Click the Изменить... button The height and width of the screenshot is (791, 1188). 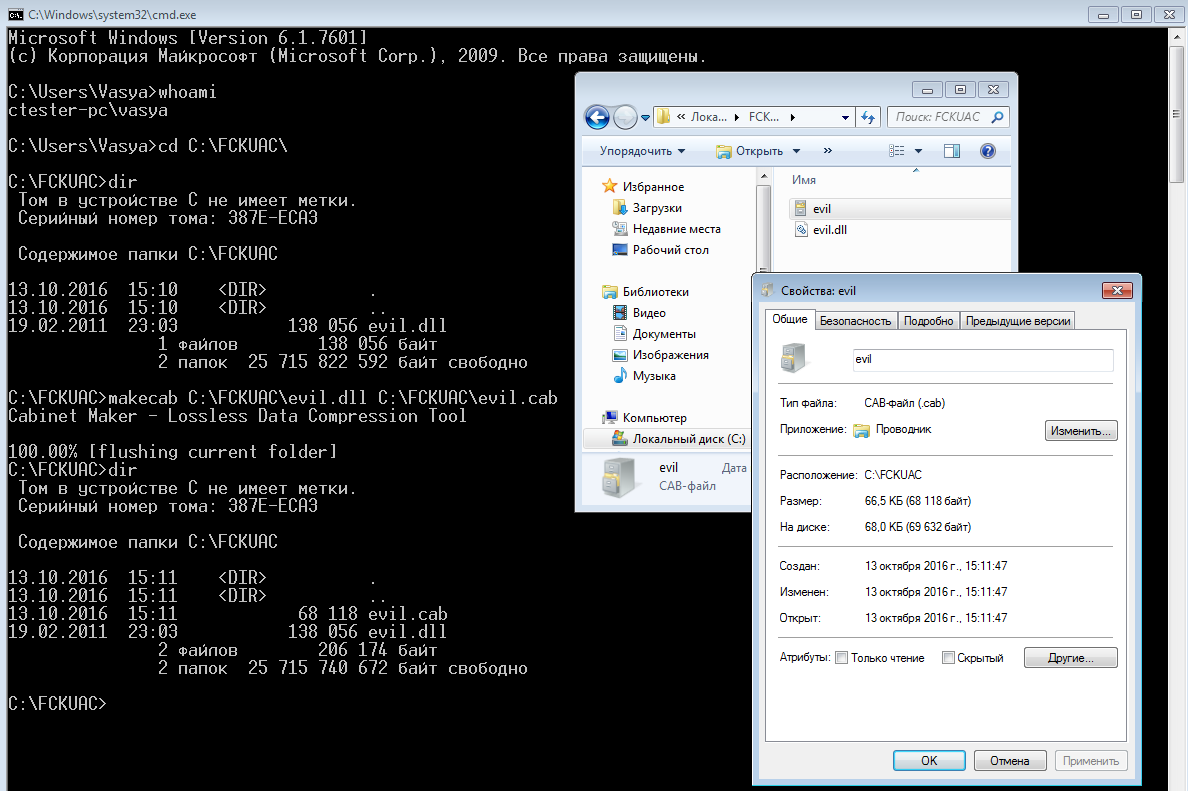(1080, 431)
